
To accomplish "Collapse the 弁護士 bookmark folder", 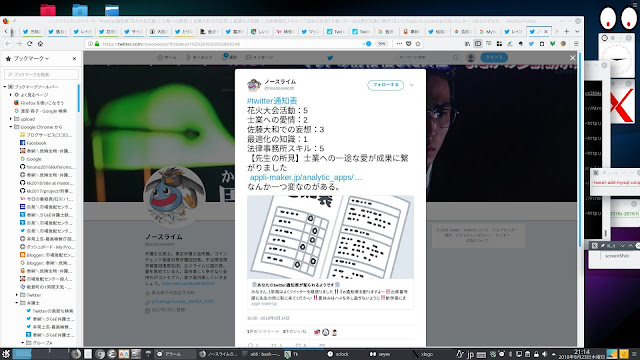I will click(x=17, y=303).
